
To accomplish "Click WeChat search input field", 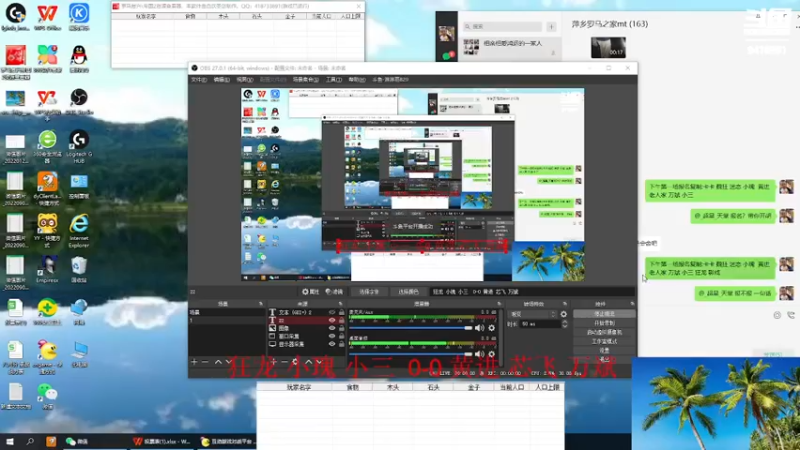I will 503,27.
